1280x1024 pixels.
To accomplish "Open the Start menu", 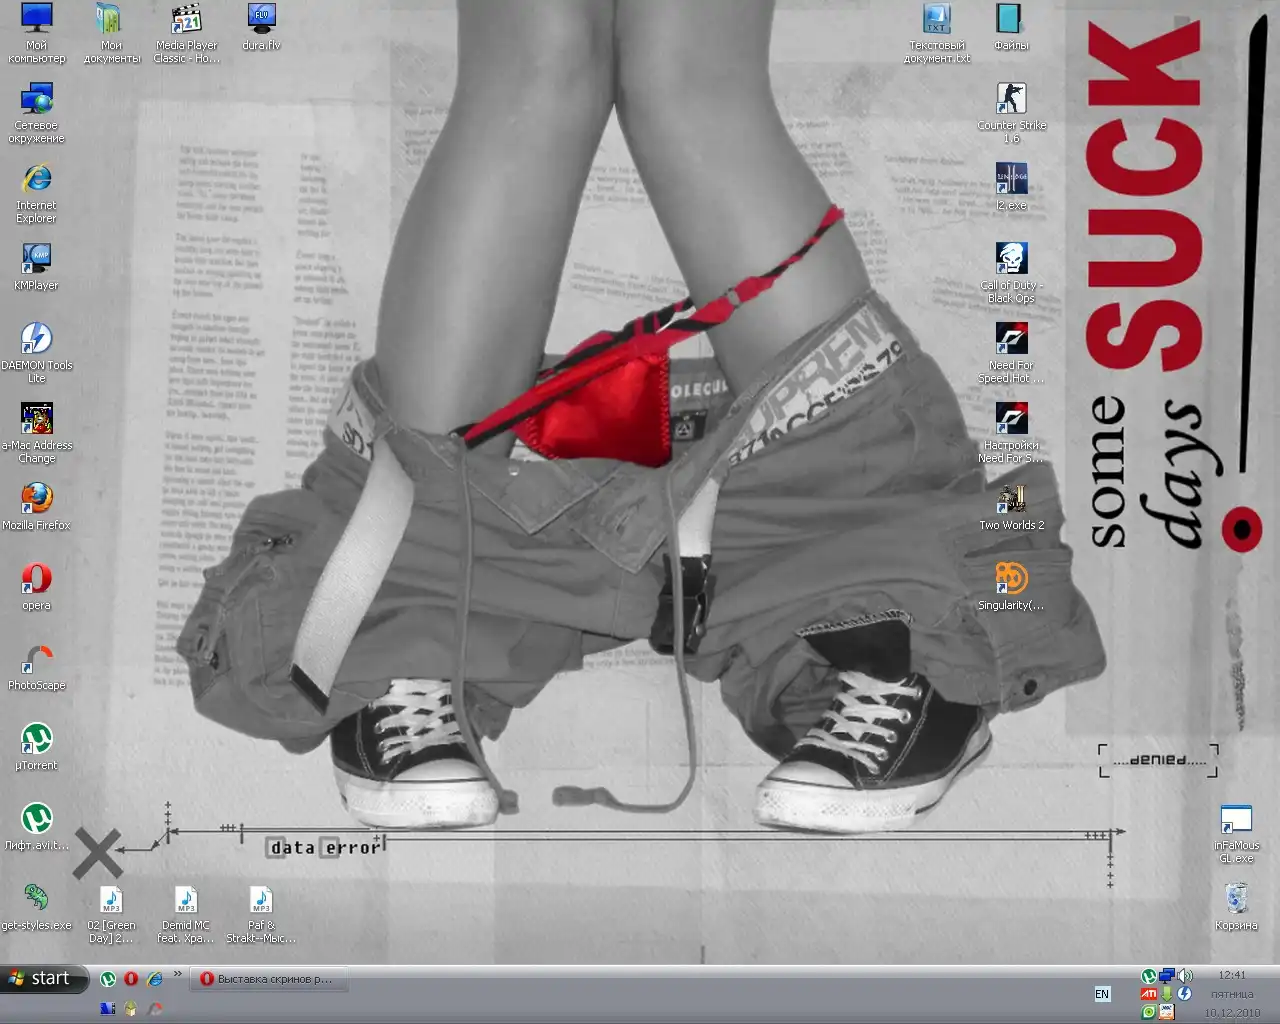I will point(41,978).
